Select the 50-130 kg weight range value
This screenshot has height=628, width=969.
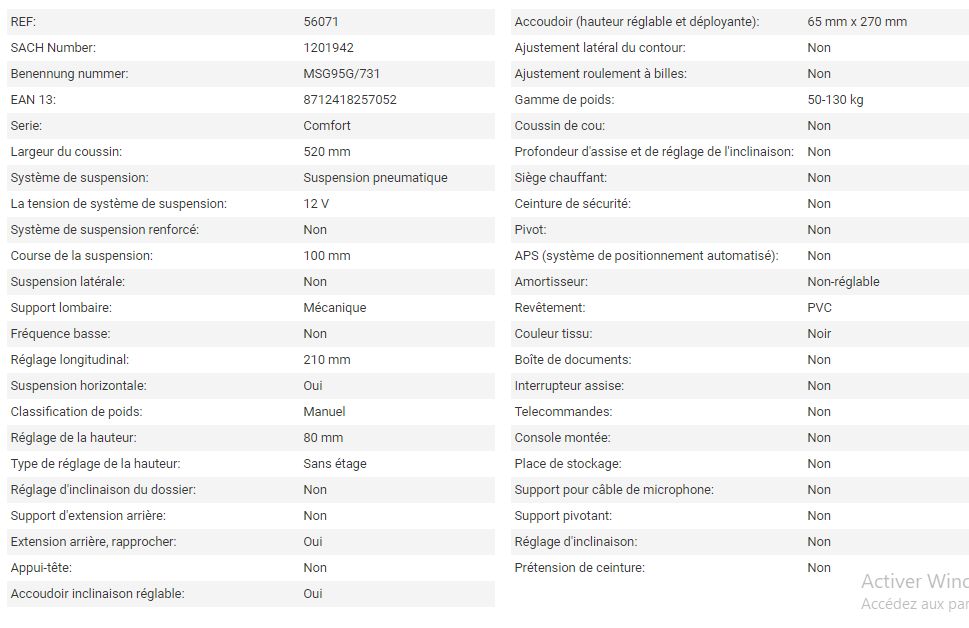tap(835, 100)
